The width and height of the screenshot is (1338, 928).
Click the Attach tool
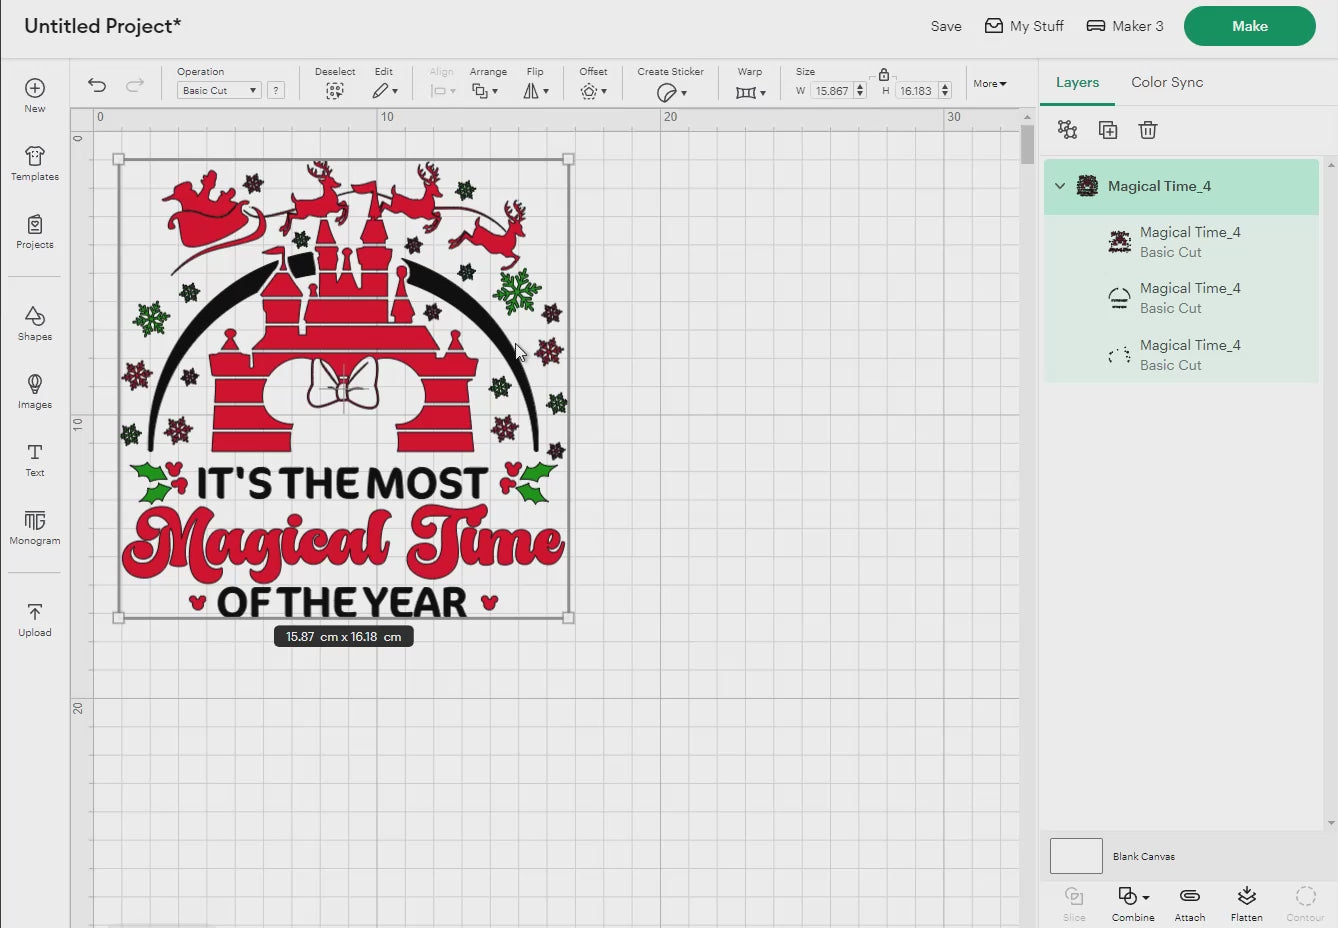(x=1190, y=903)
